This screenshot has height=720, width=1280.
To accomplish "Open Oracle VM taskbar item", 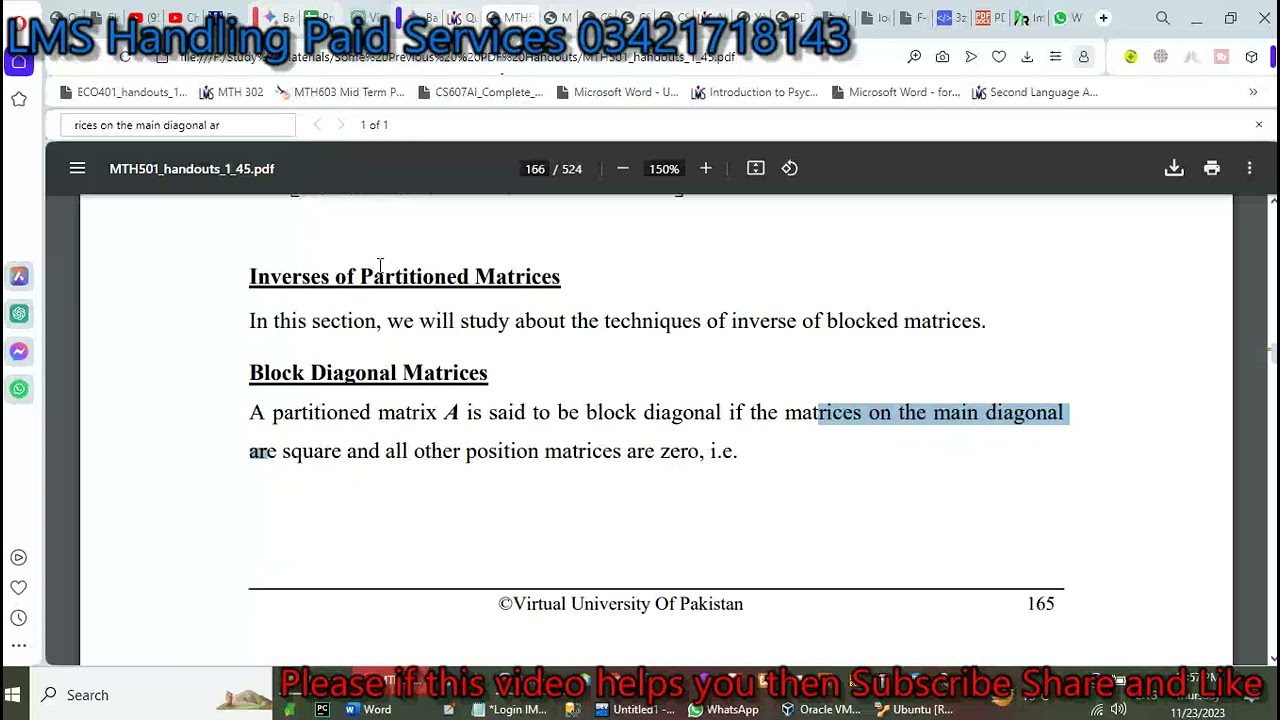I will pyautogui.click(x=821, y=710).
